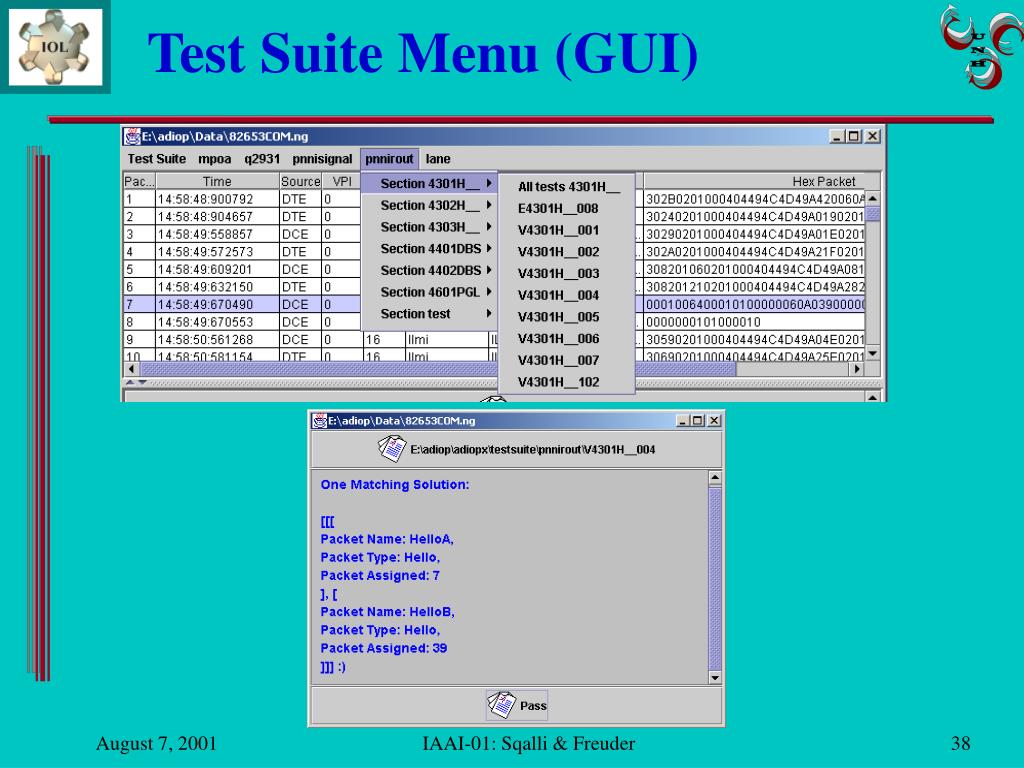Click the UNH logo on the slide

coord(982,47)
